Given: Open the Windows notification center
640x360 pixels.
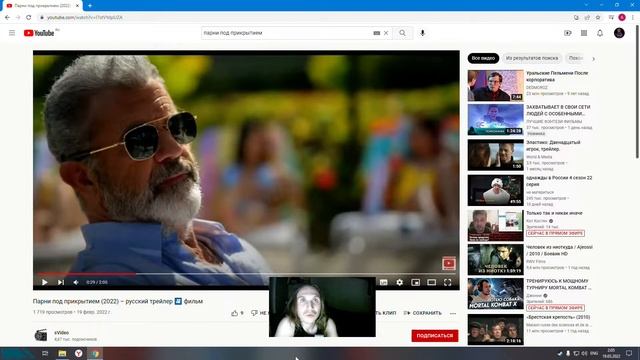Looking at the screenshot, I should [629, 353].
